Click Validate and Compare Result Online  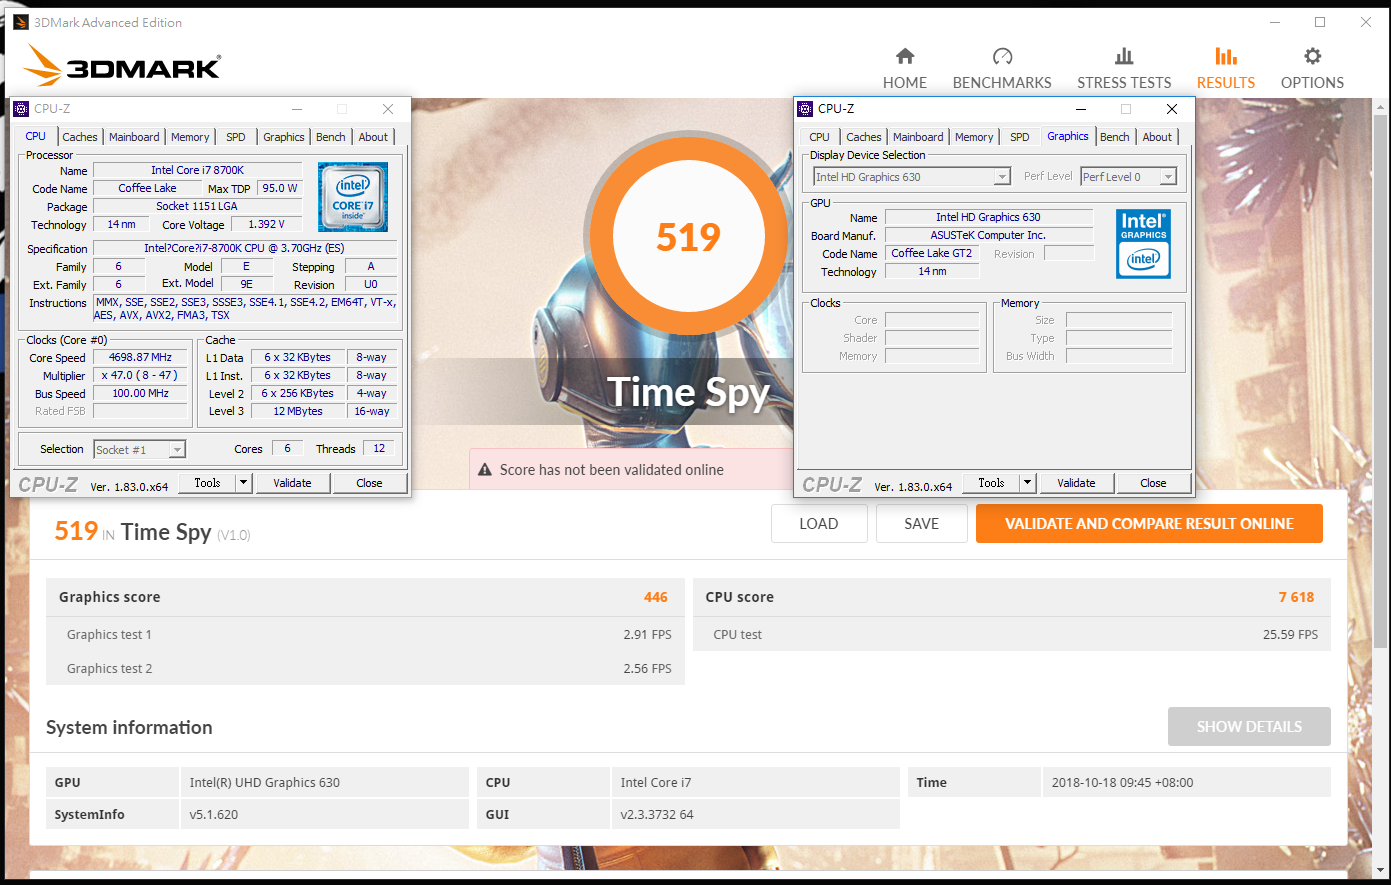click(x=1149, y=524)
